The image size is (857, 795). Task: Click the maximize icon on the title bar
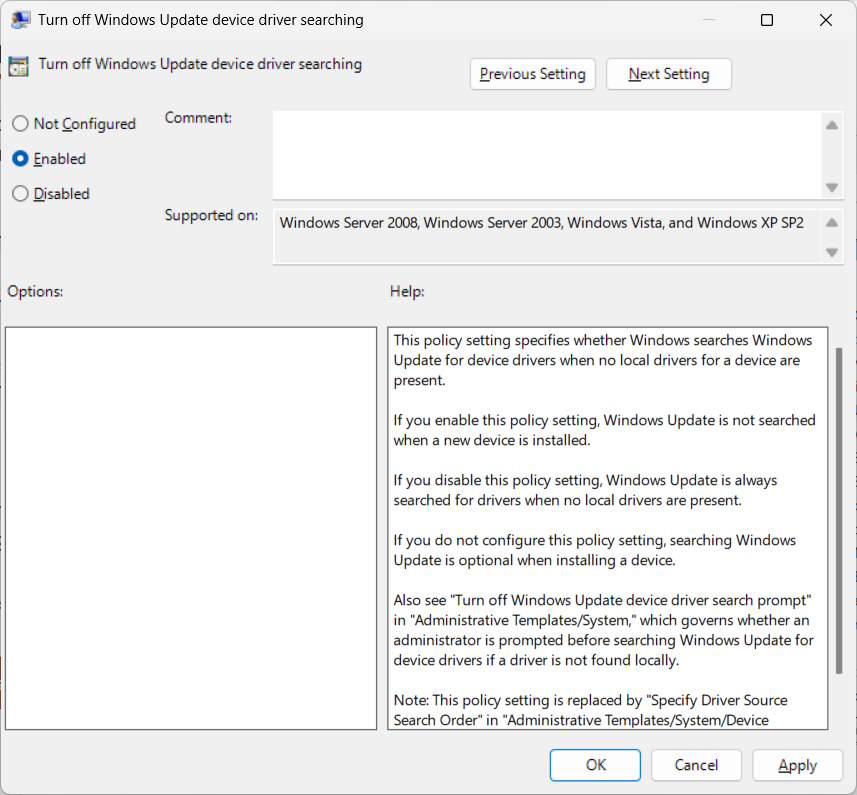767,19
